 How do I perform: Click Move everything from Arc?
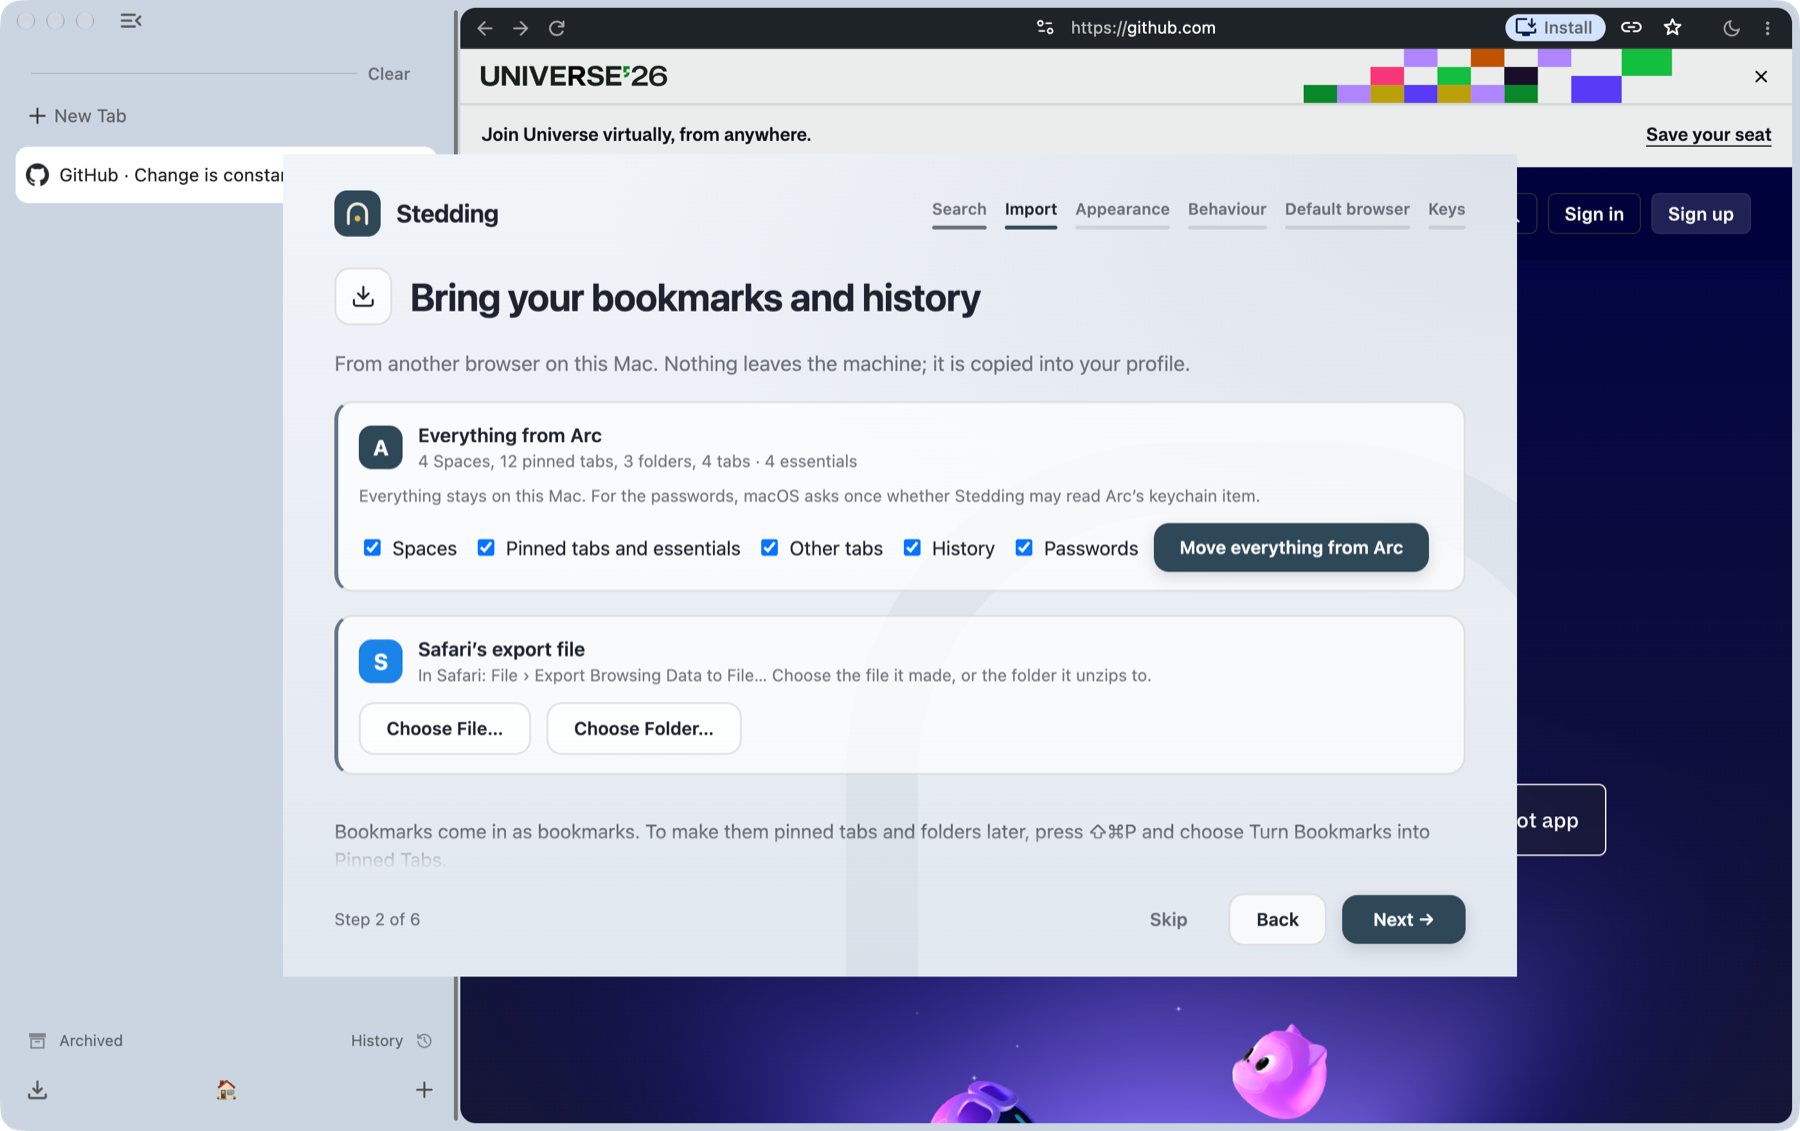click(x=1291, y=548)
